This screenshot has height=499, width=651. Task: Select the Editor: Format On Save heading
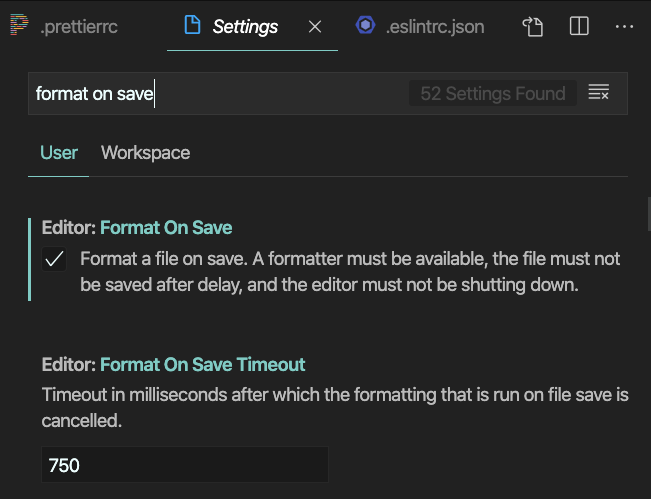tap(137, 227)
